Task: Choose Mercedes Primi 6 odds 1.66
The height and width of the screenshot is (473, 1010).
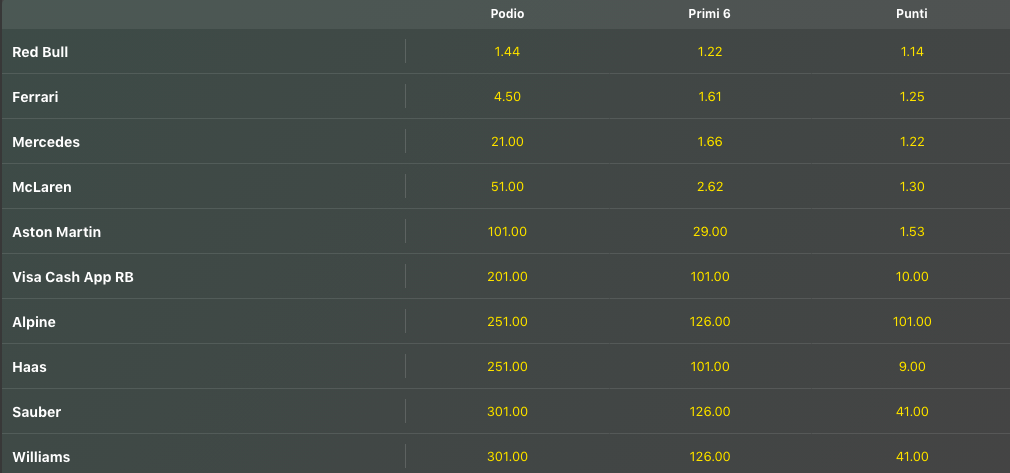Action: 710,142
